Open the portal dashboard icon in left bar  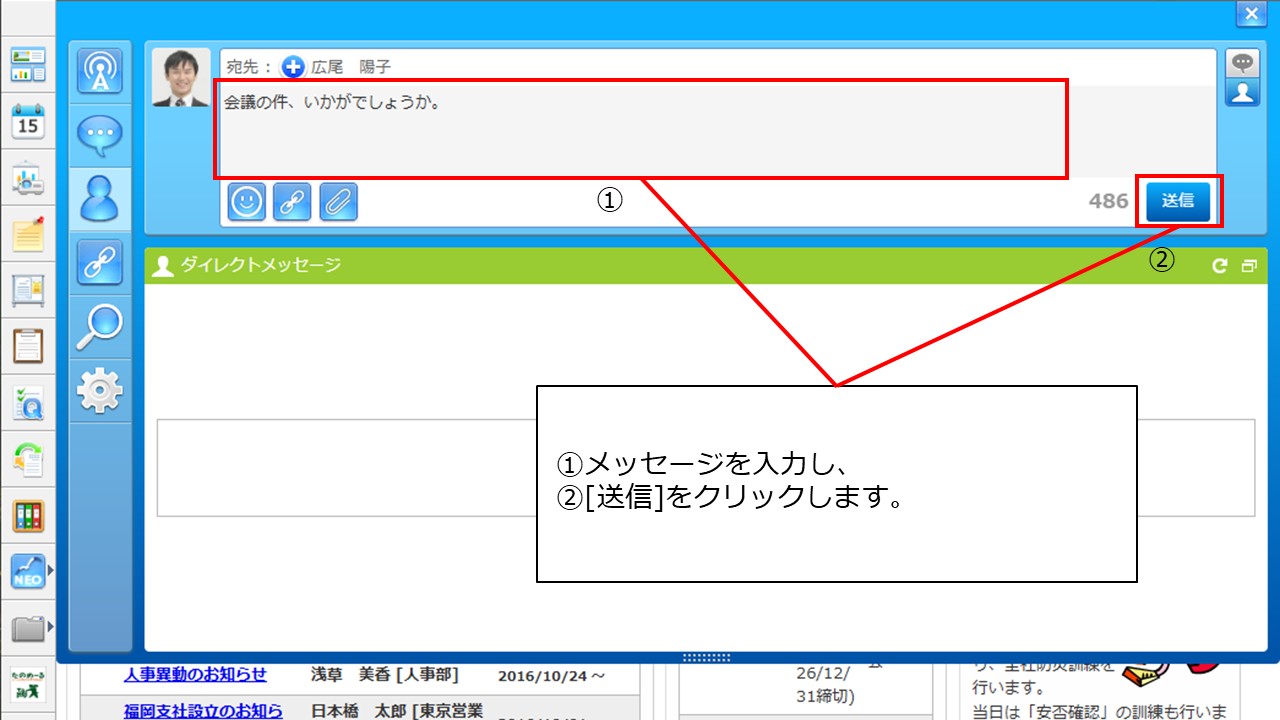[28, 64]
